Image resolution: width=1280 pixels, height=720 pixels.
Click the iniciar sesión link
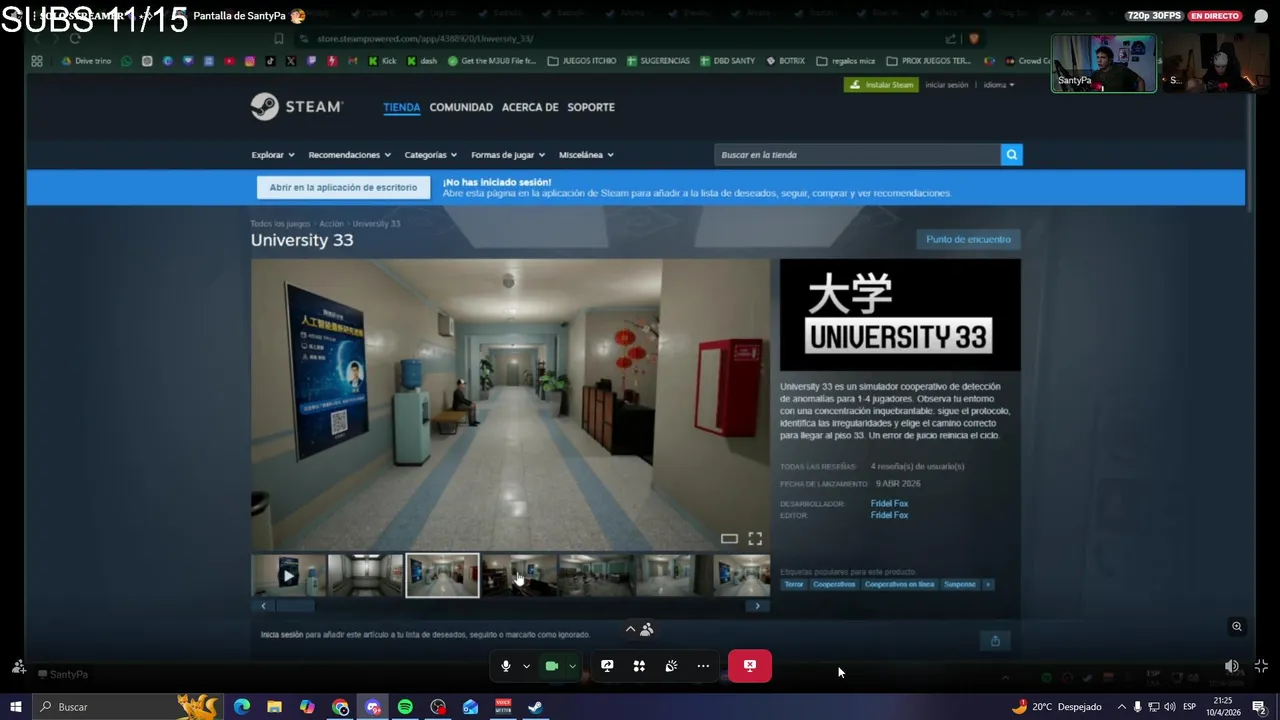pyautogui.click(x=946, y=85)
